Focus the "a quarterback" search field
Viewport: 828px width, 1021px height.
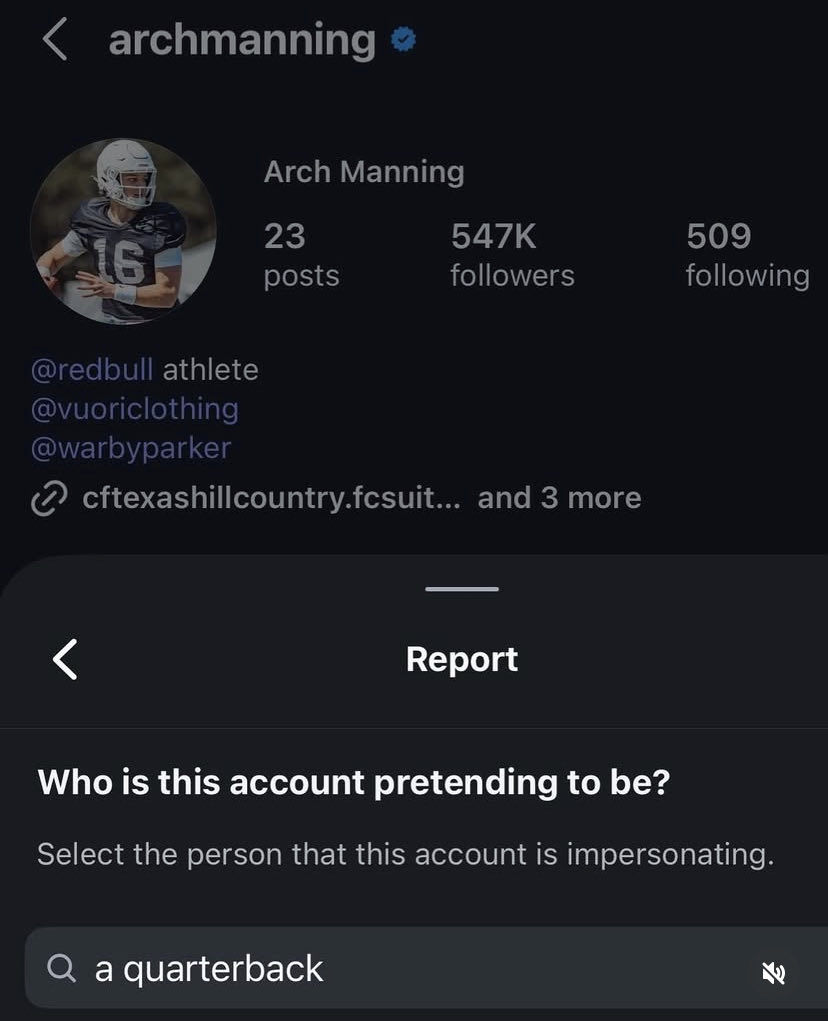pos(426,968)
